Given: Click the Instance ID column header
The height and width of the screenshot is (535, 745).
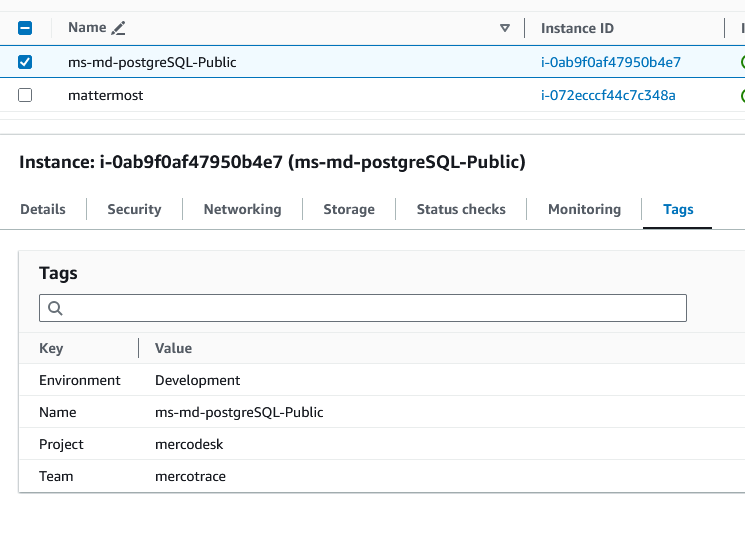Looking at the screenshot, I should point(577,29).
